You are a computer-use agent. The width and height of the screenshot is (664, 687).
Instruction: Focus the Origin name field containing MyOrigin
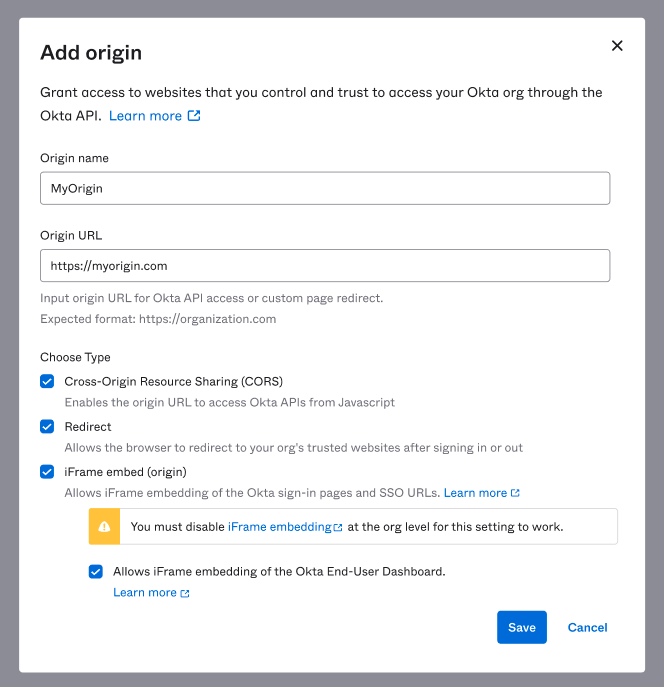(x=325, y=188)
